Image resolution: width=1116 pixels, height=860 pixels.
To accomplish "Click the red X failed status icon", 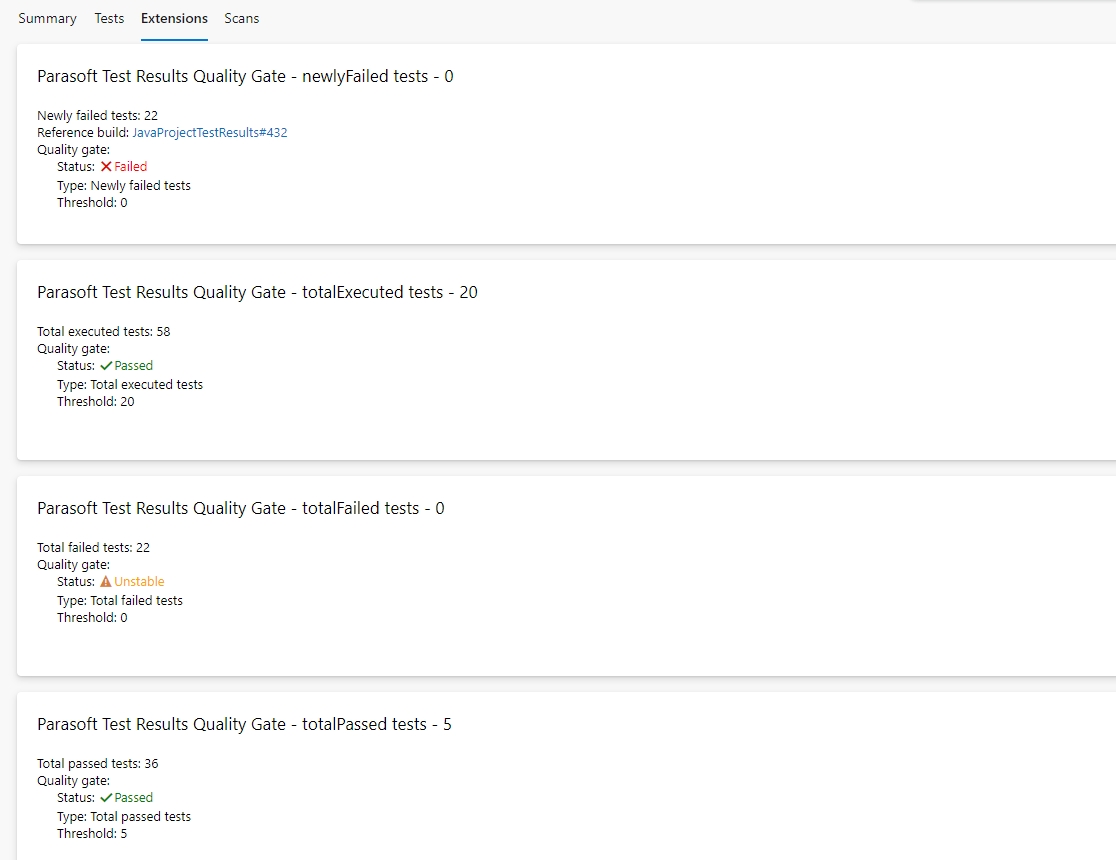I will point(106,167).
